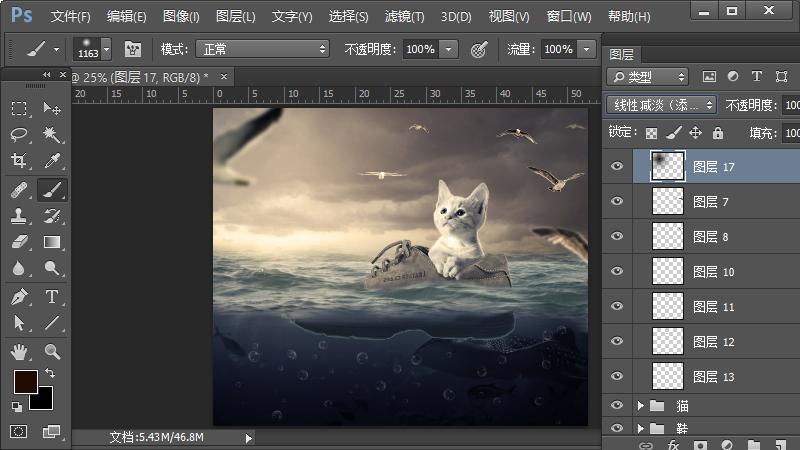800x450 pixels.
Task: Select the Pen tool
Action: [x=19, y=296]
